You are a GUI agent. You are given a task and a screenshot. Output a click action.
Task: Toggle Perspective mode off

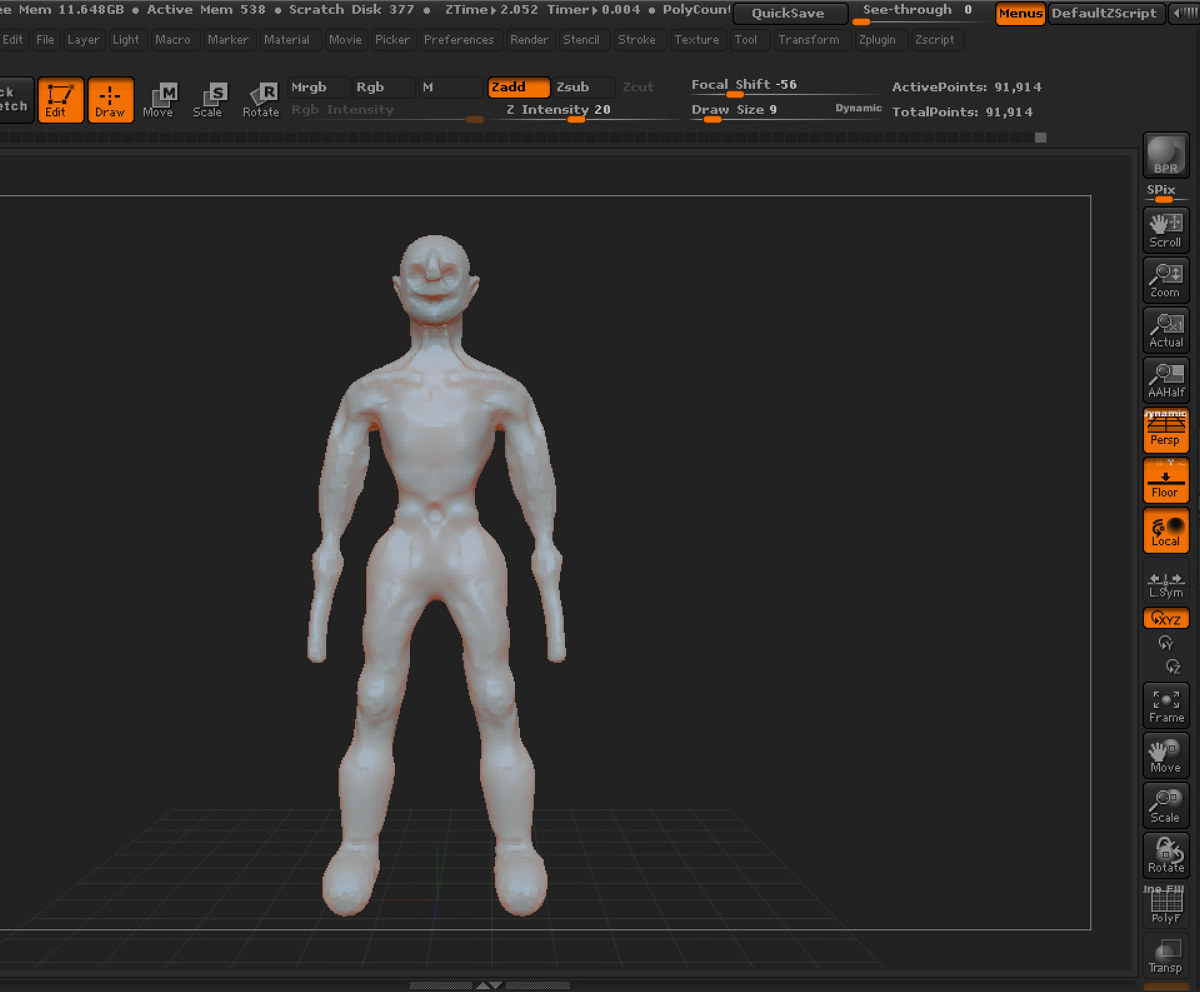coord(1165,430)
